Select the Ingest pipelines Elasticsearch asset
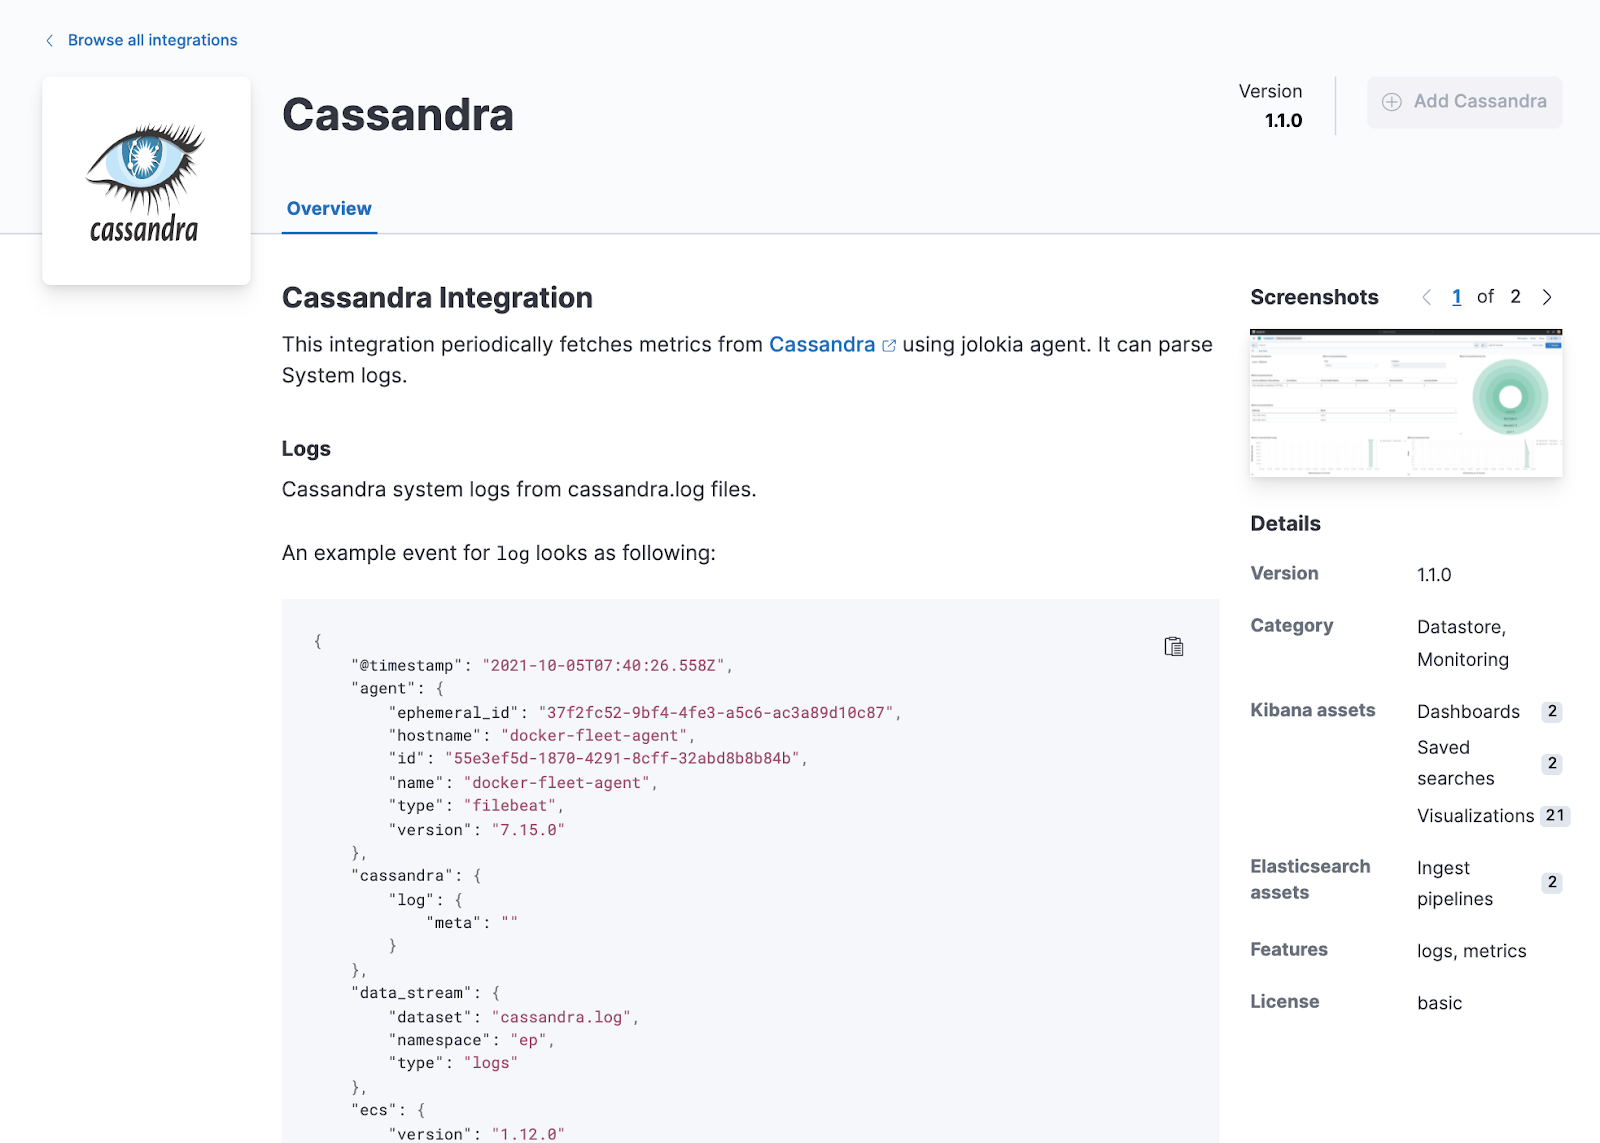1600x1143 pixels. [1453, 882]
